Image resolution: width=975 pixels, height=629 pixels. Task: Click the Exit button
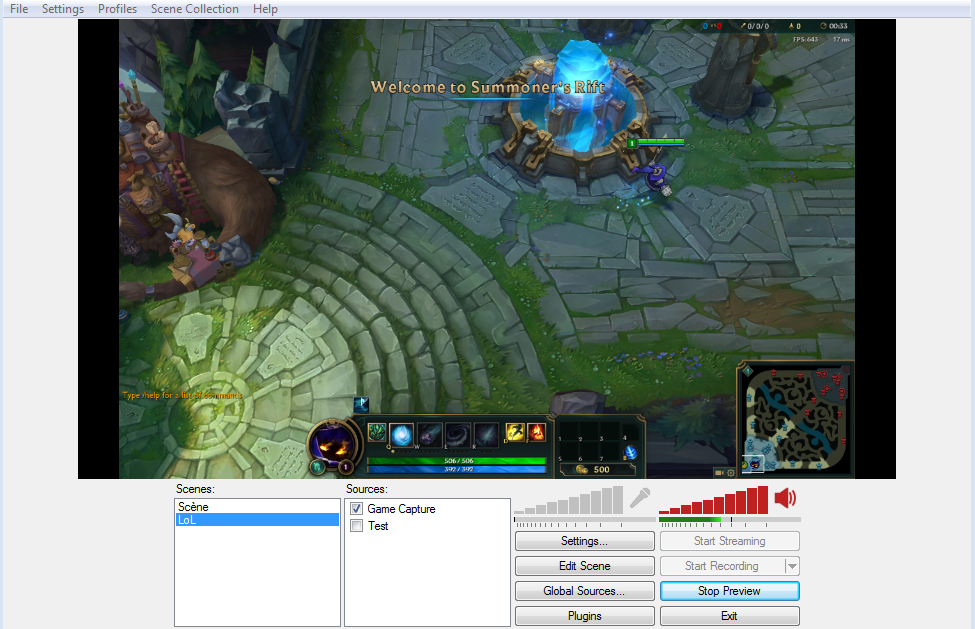click(x=729, y=616)
